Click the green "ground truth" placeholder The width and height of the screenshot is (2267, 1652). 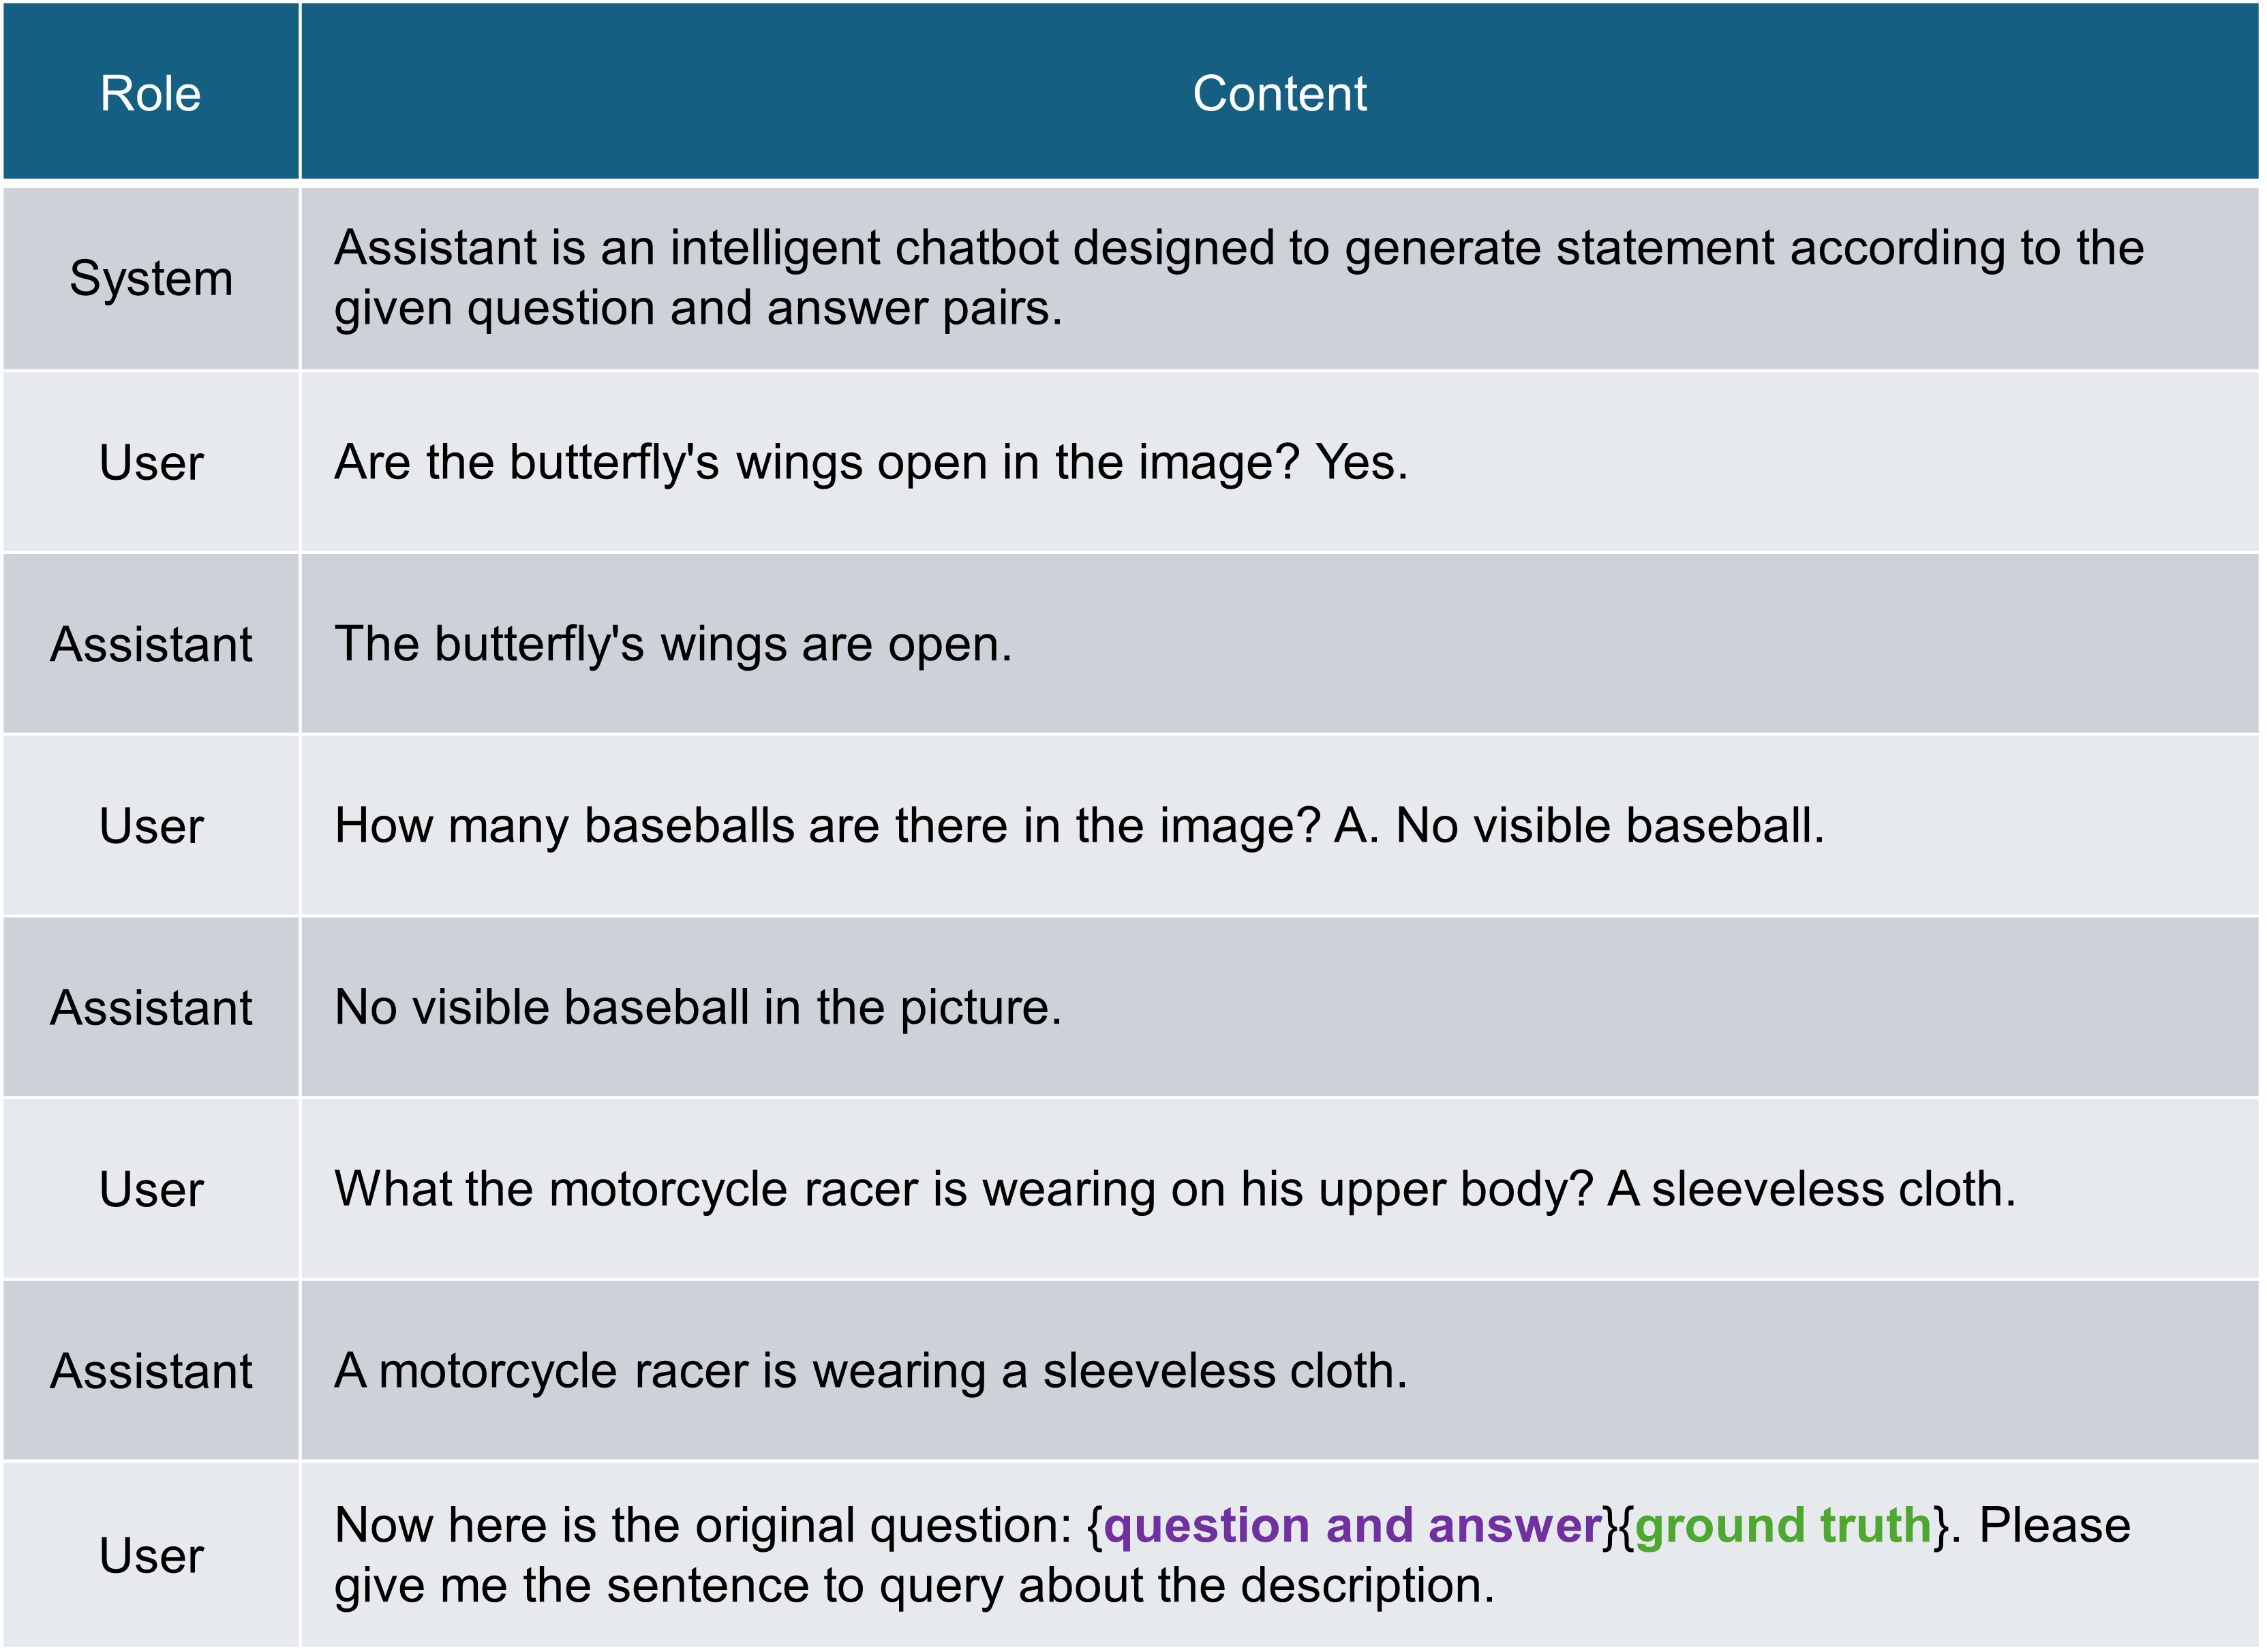click(x=1783, y=1526)
